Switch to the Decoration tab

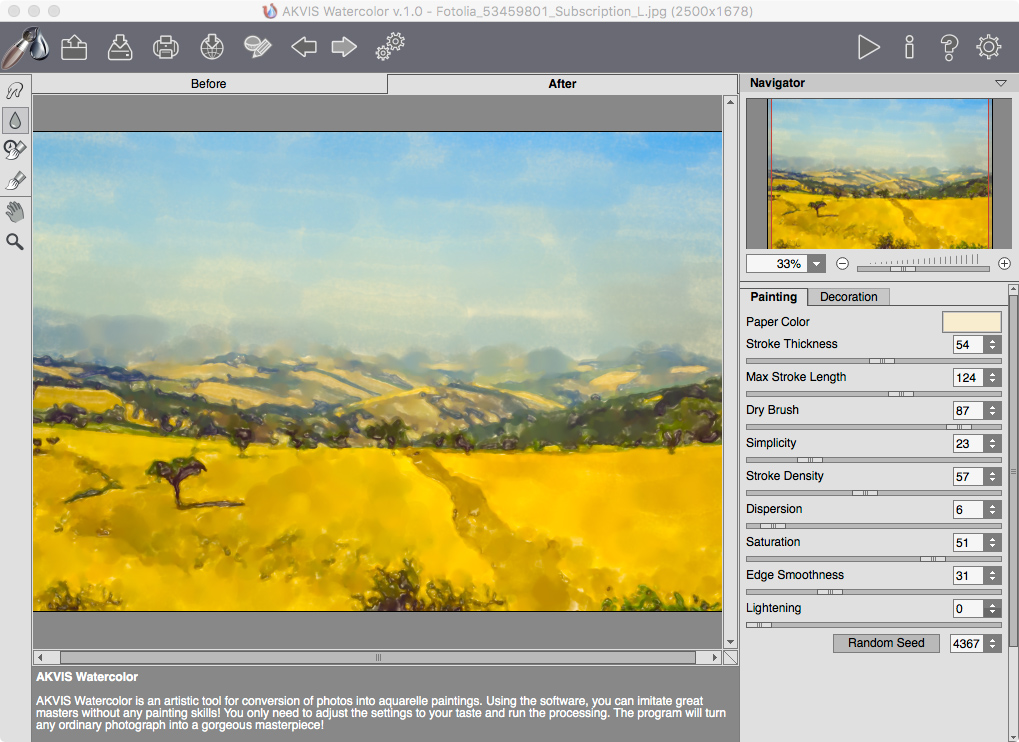click(848, 297)
